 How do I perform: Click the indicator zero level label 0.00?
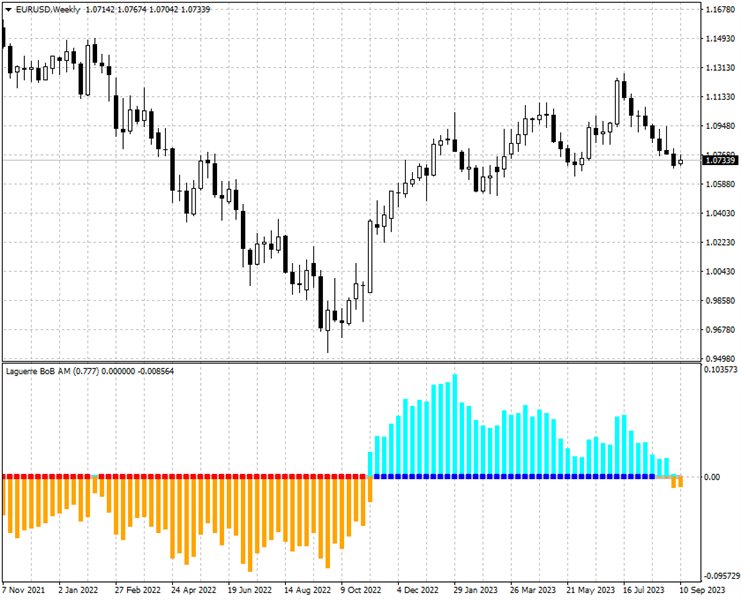tap(712, 477)
